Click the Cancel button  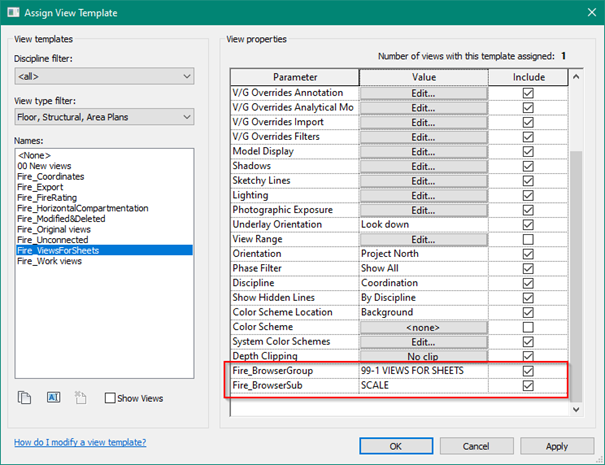476,446
